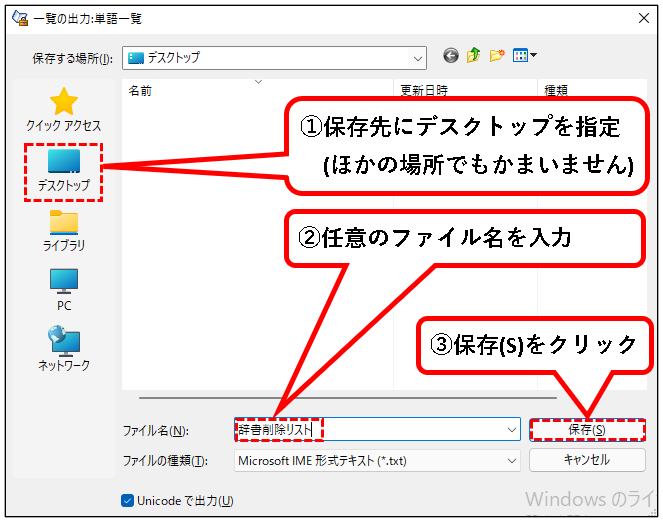Select Desktop in the places sidebar
This screenshot has height=523, width=663.
[63, 171]
